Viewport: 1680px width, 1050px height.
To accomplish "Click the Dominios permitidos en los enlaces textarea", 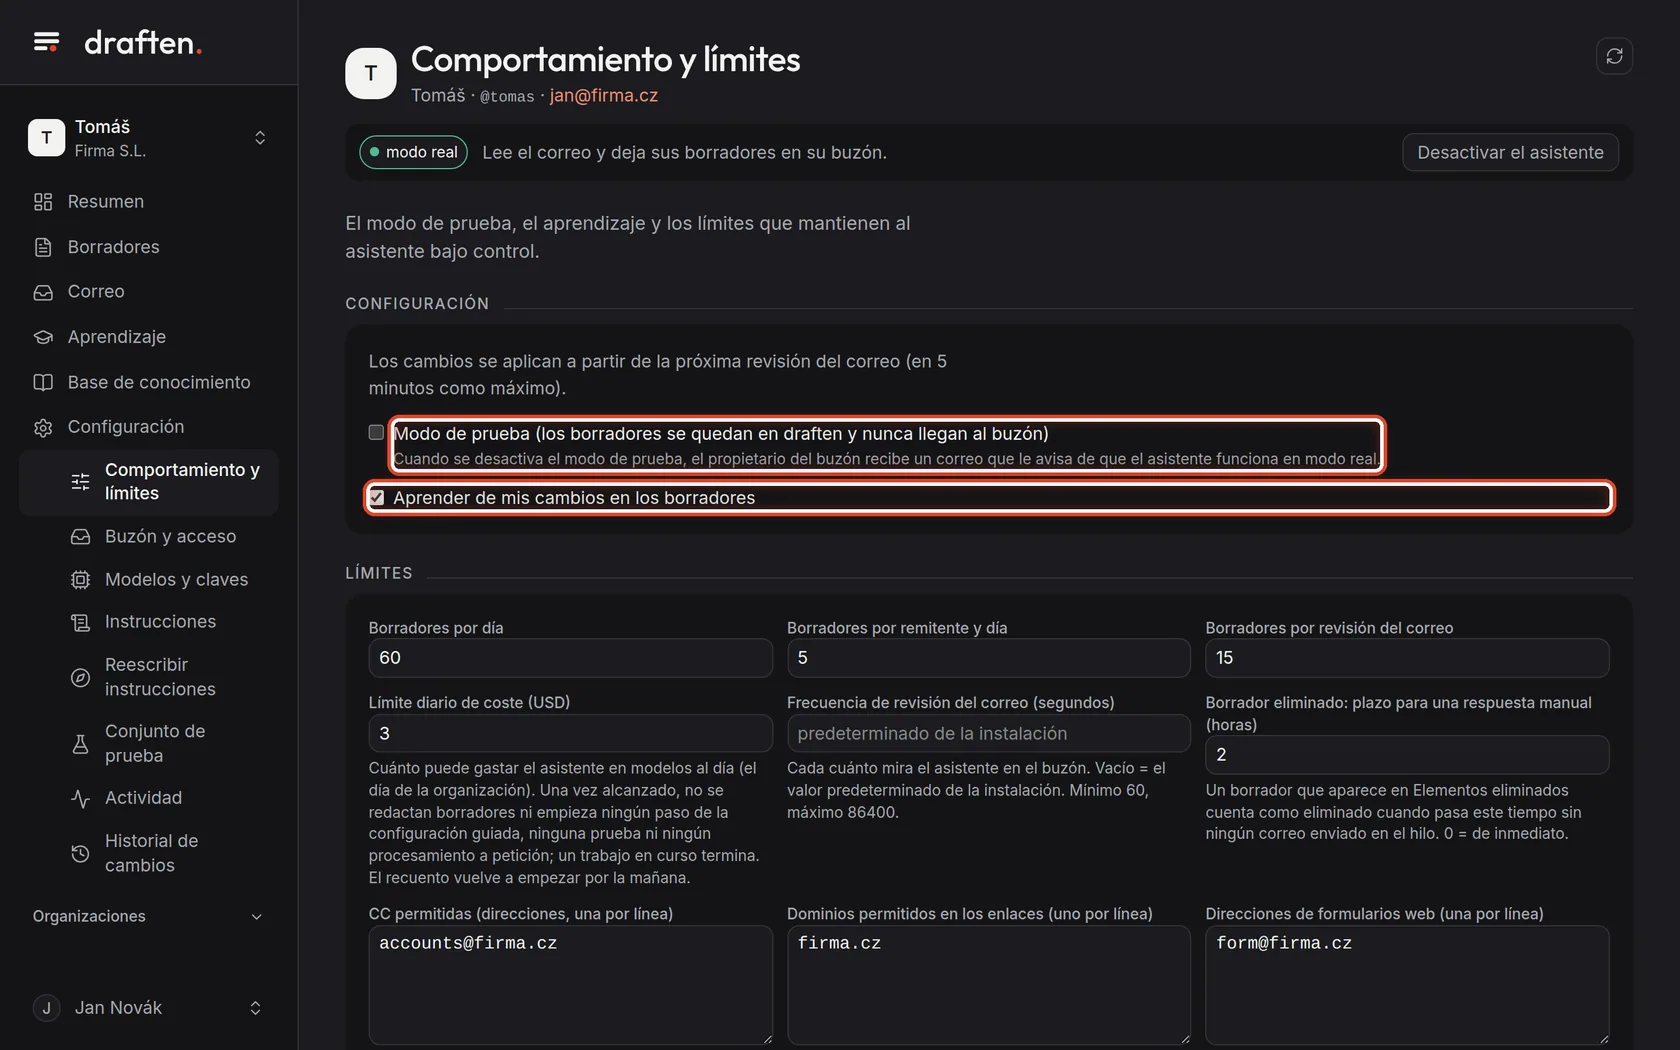I will click(988, 985).
